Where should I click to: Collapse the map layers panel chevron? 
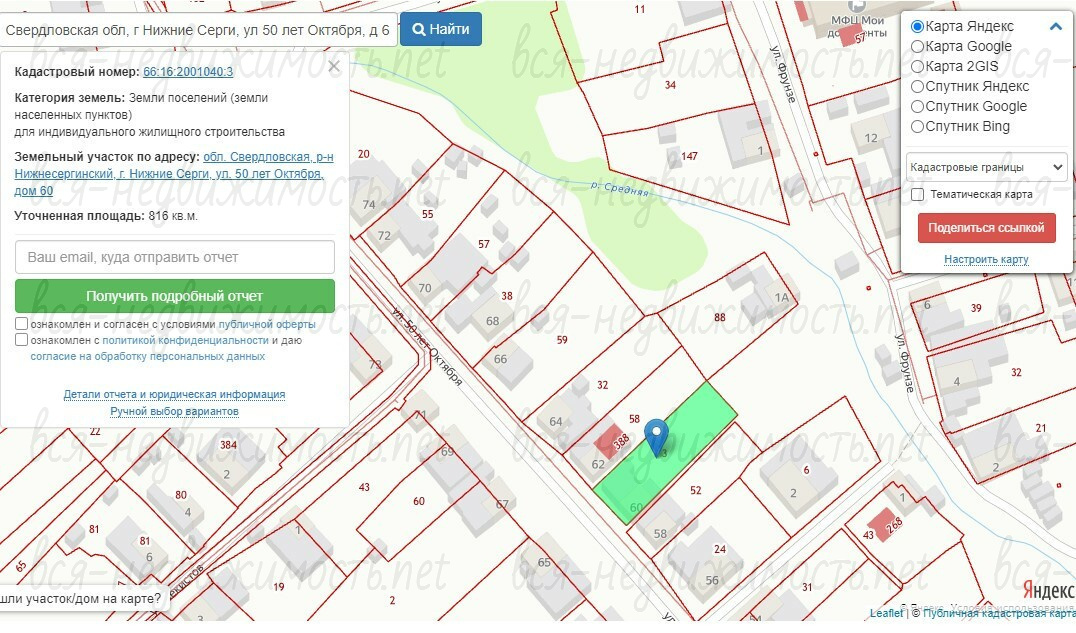(1055, 27)
